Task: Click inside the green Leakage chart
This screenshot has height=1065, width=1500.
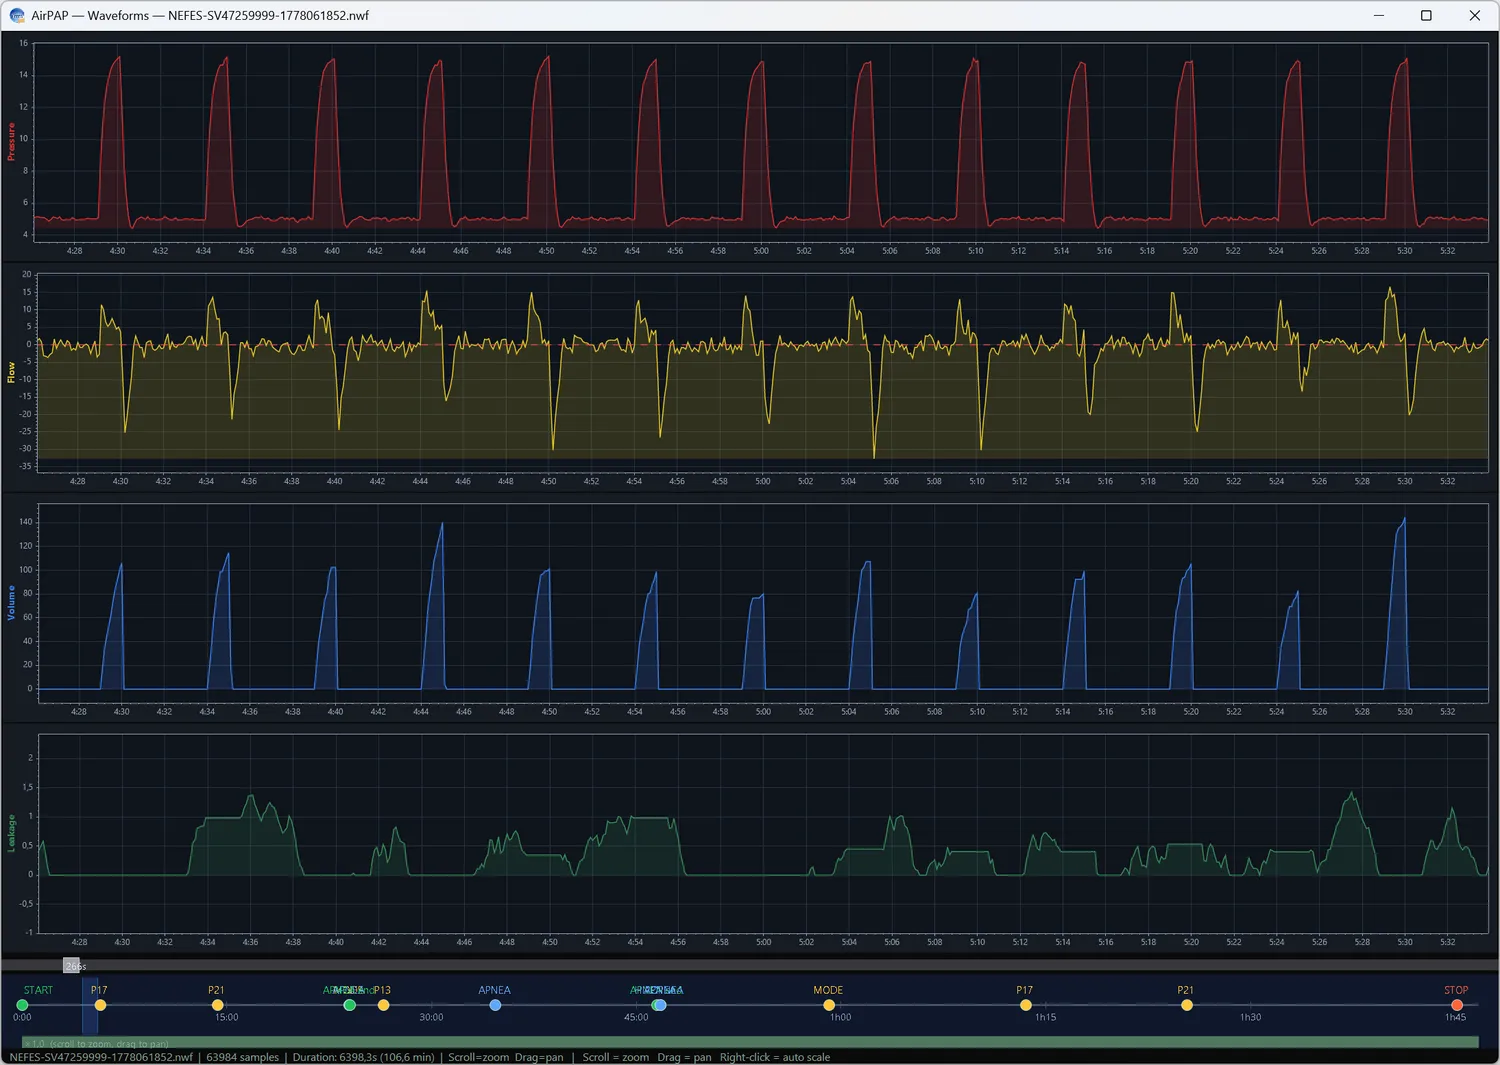Action: 762,832
